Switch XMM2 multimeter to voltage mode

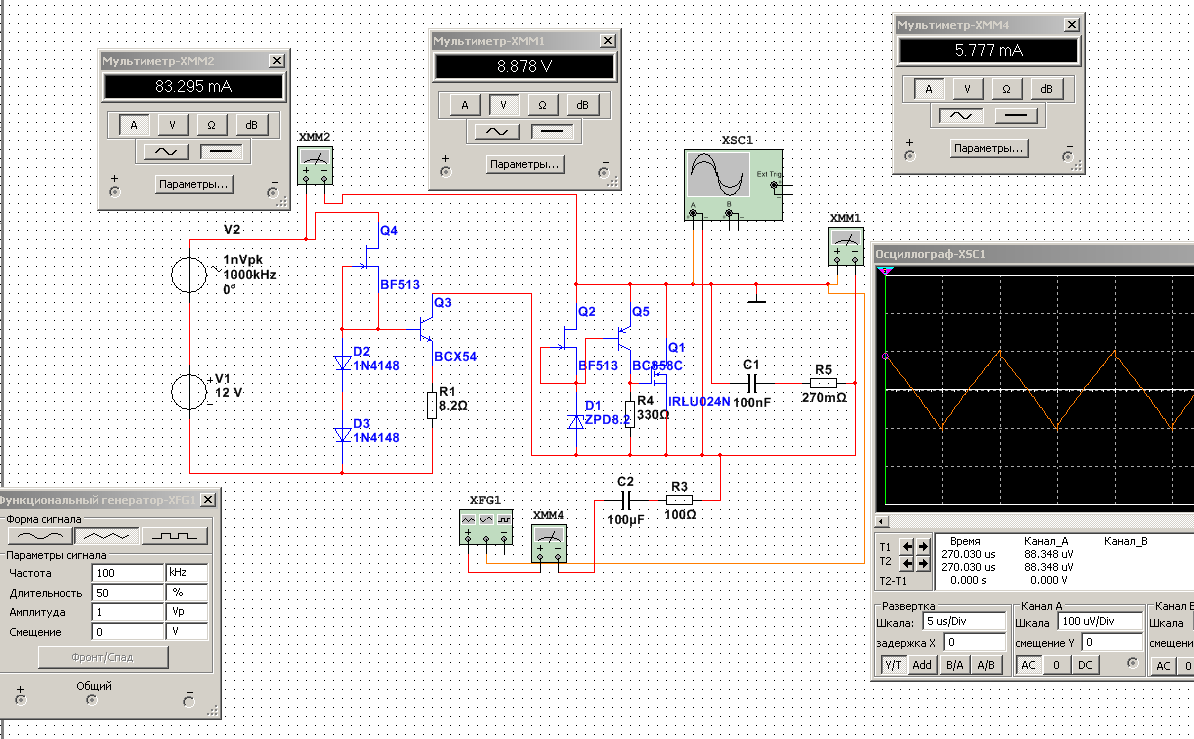173,124
